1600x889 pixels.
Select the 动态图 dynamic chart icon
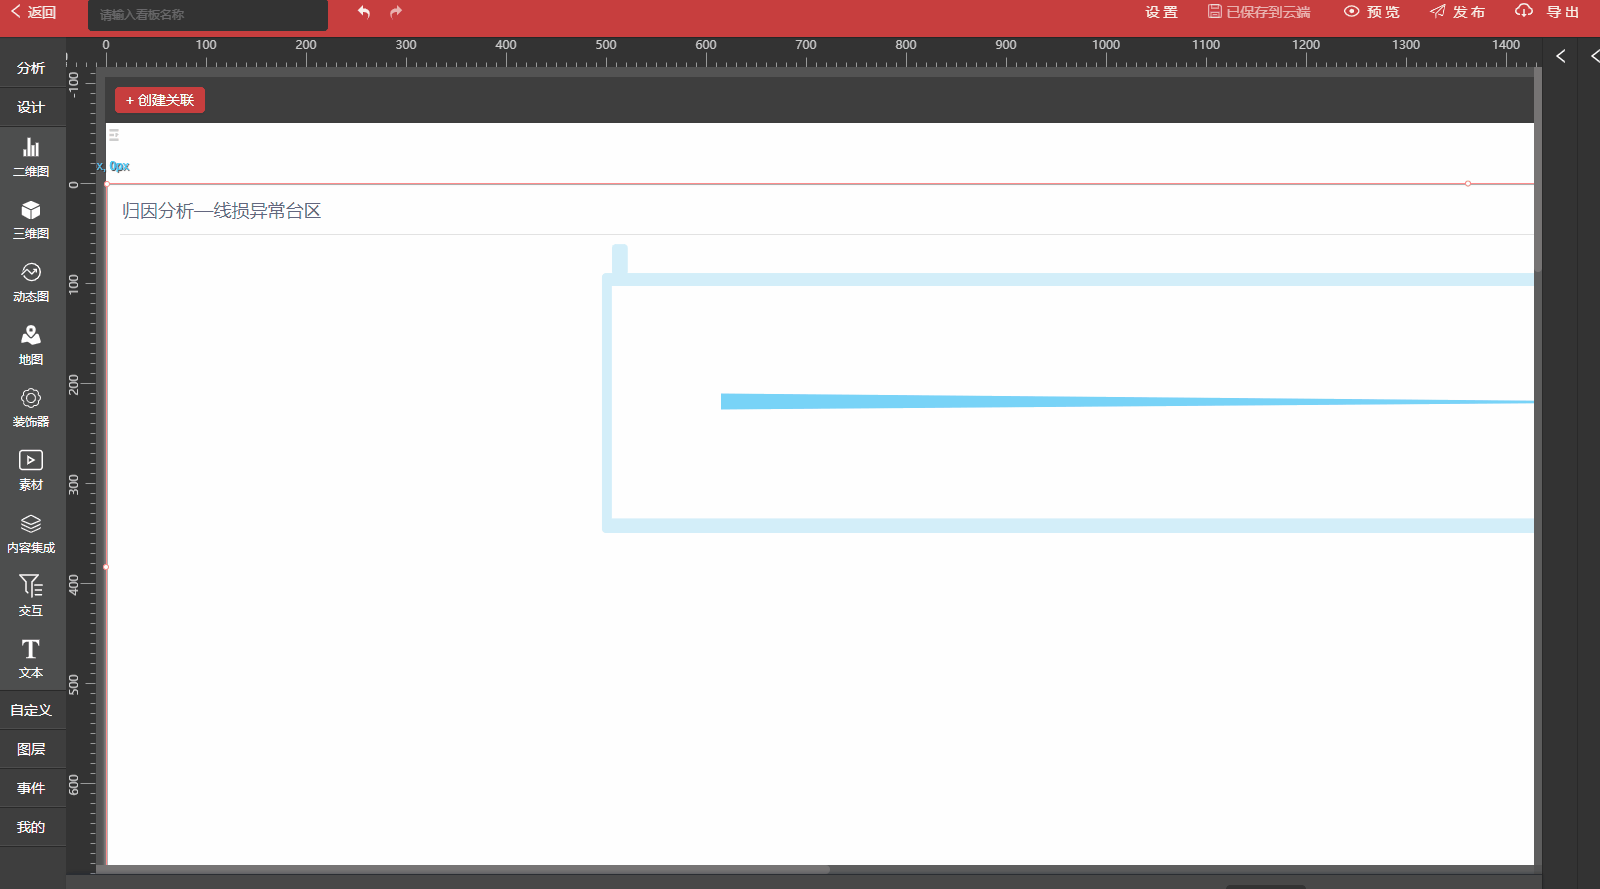click(x=31, y=282)
